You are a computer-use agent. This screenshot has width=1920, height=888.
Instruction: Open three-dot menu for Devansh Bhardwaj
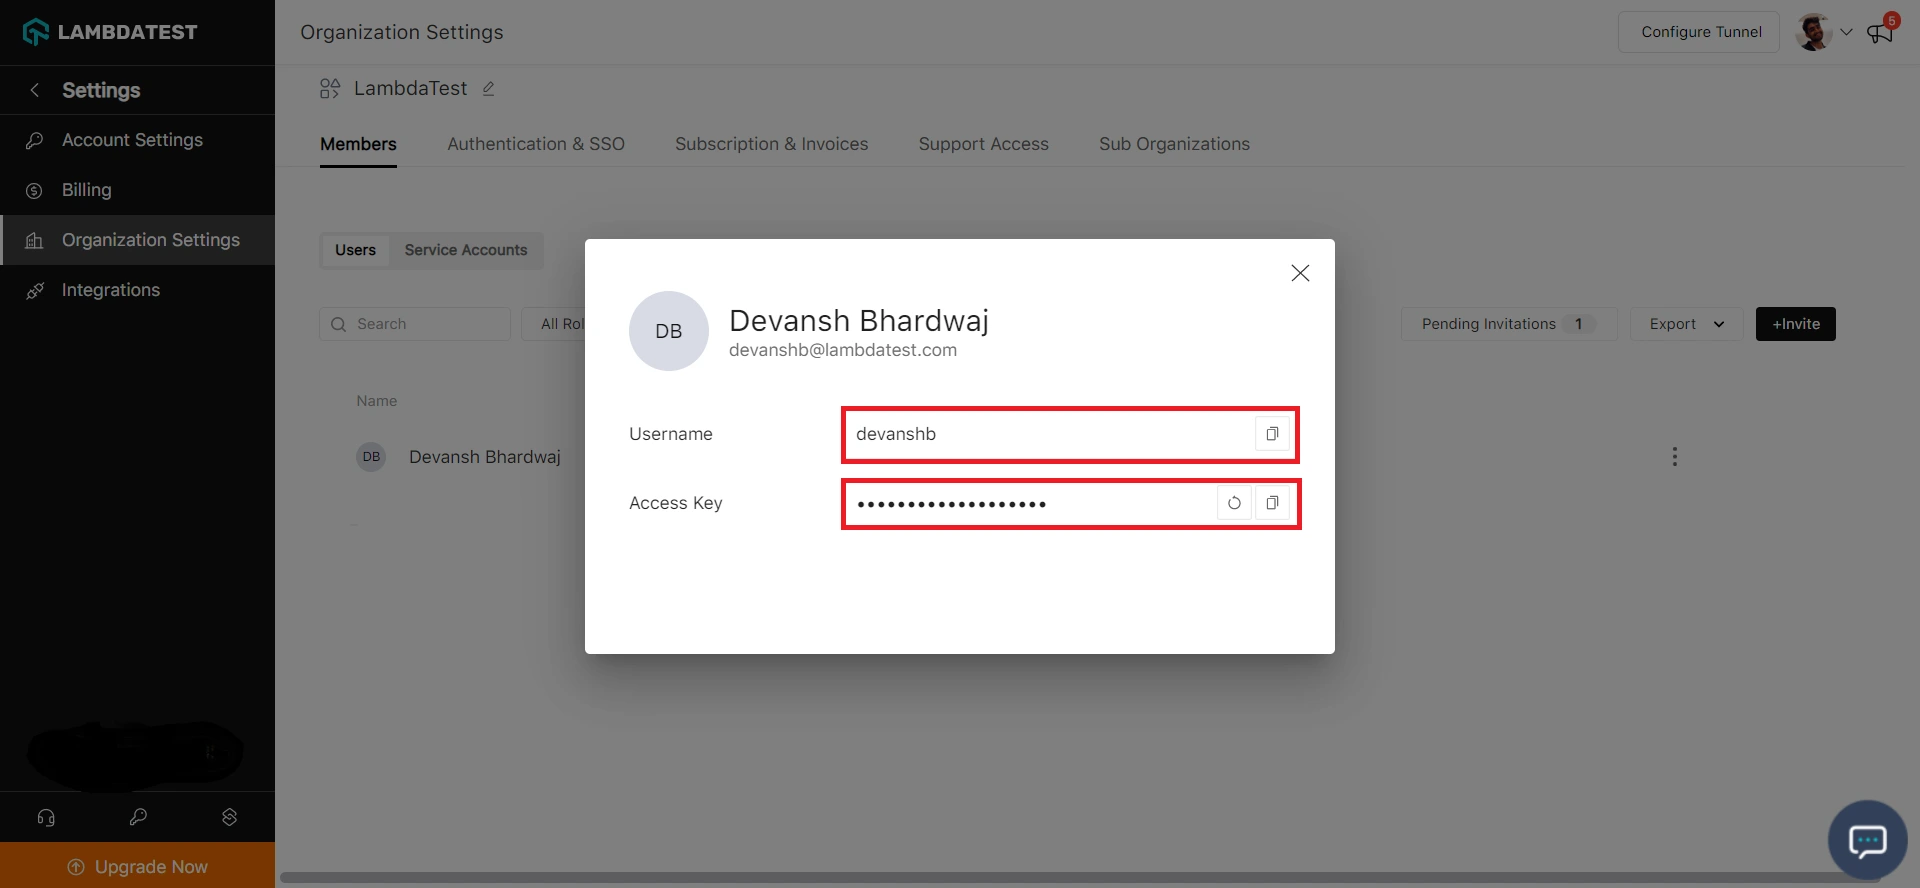1674,457
